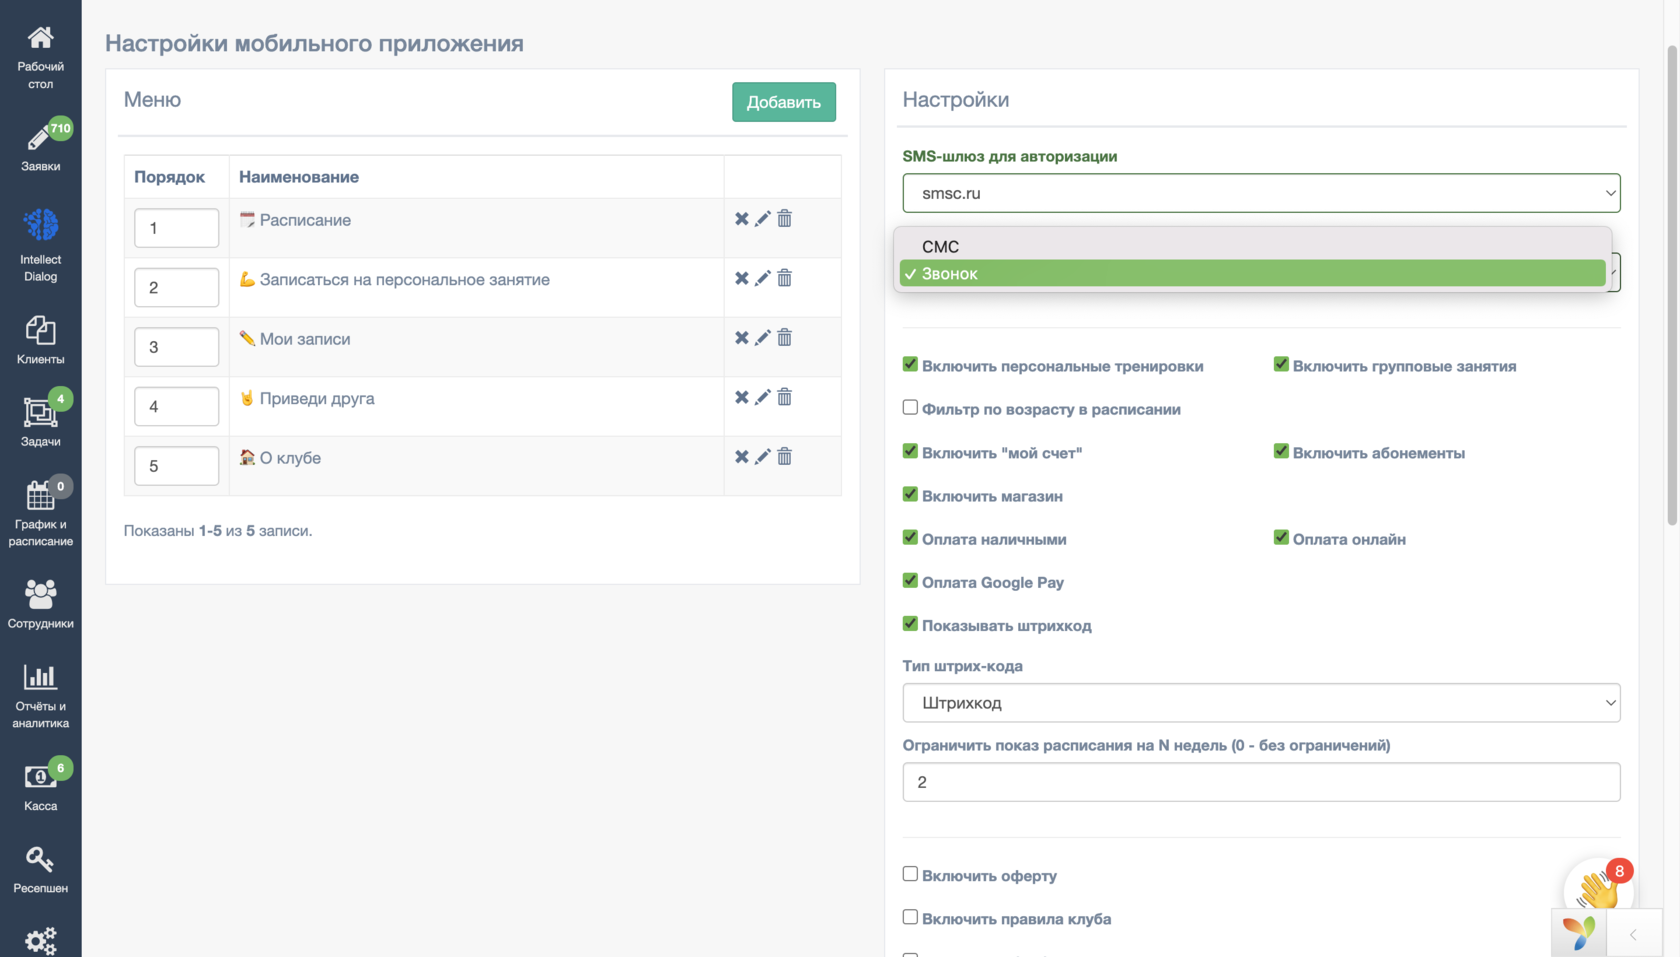Image resolution: width=1680 pixels, height=957 pixels.
Task: Delete the Приведи друга menu item
Action: click(785, 397)
